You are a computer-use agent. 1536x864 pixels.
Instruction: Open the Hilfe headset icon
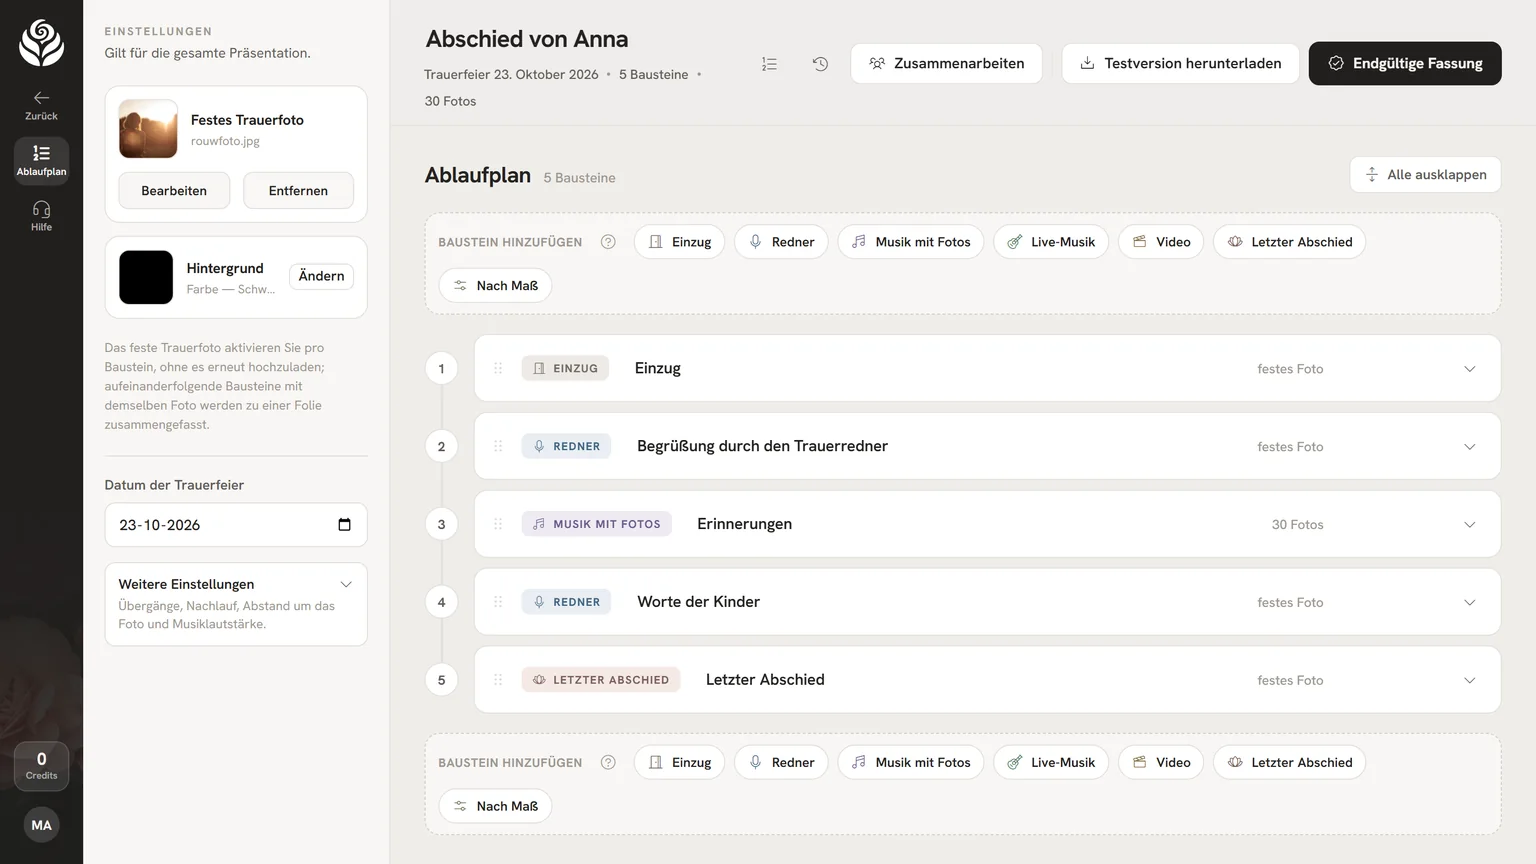[41, 215]
